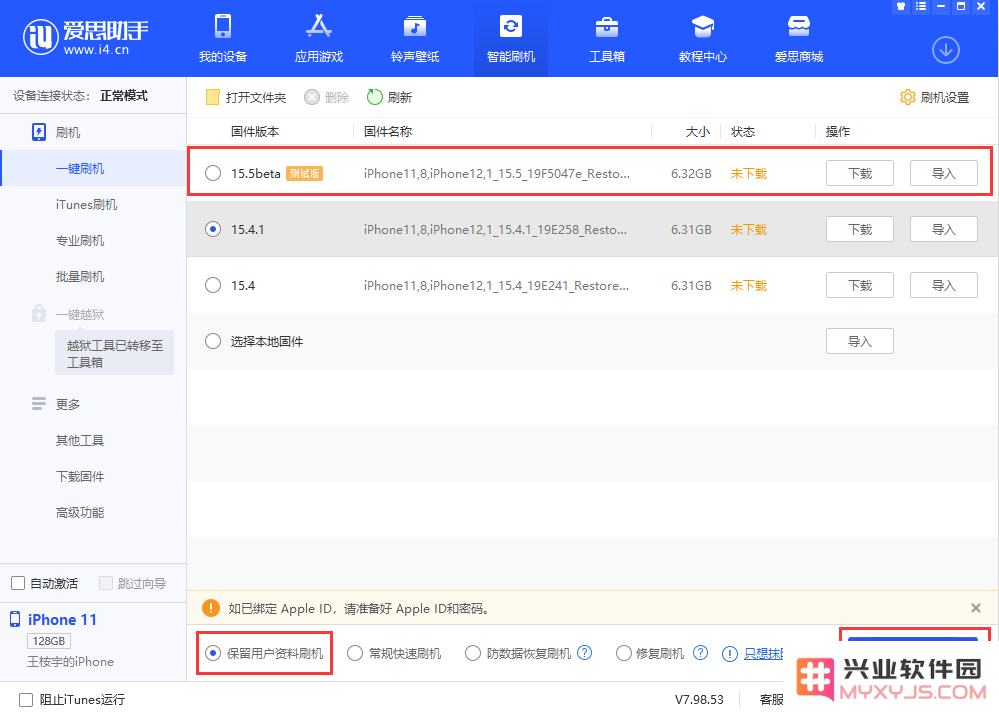The width and height of the screenshot is (999, 716).
Task: Download the 15.4.1 firmware
Action: (x=859, y=229)
